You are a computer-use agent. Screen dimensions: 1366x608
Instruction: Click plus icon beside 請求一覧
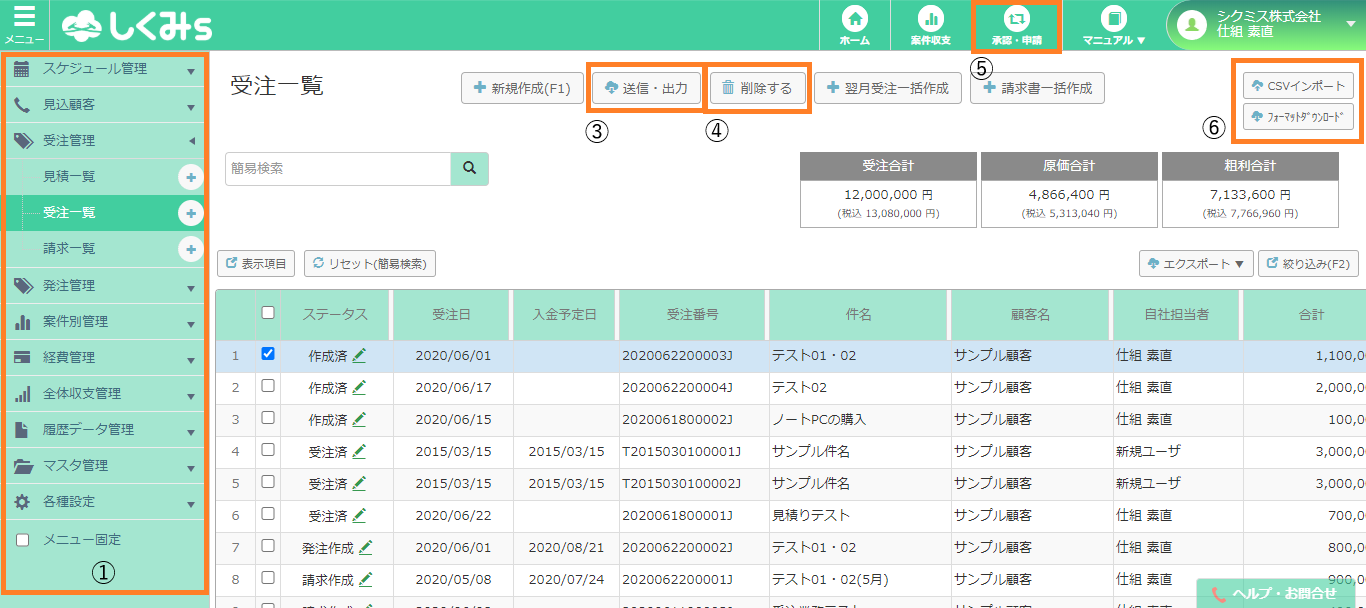coord(190,249)
